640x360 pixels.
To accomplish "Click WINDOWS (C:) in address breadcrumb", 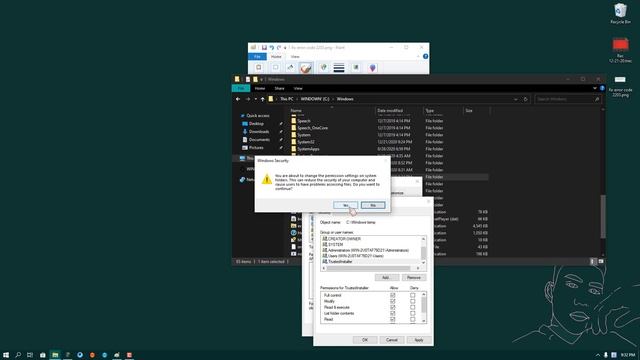I will coord(315,99).
